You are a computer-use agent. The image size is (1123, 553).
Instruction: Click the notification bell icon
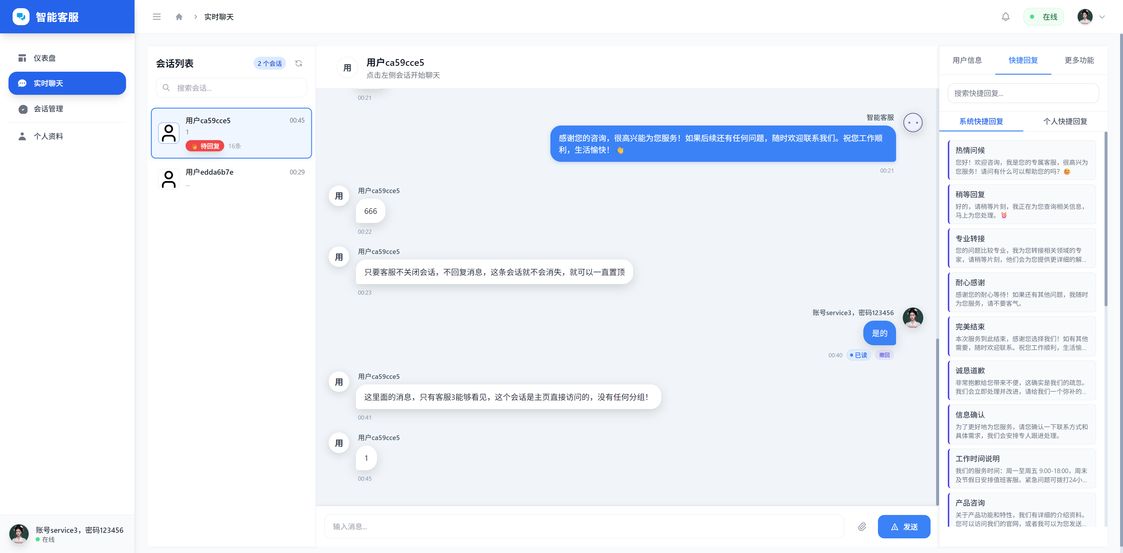(1005, 17)
